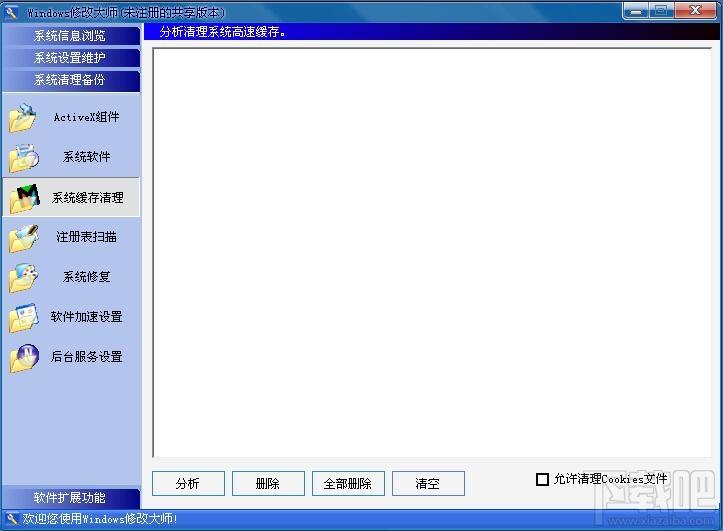Click the 系统缓存清理 folder icon
723x531 pixels.
[24, 198]
